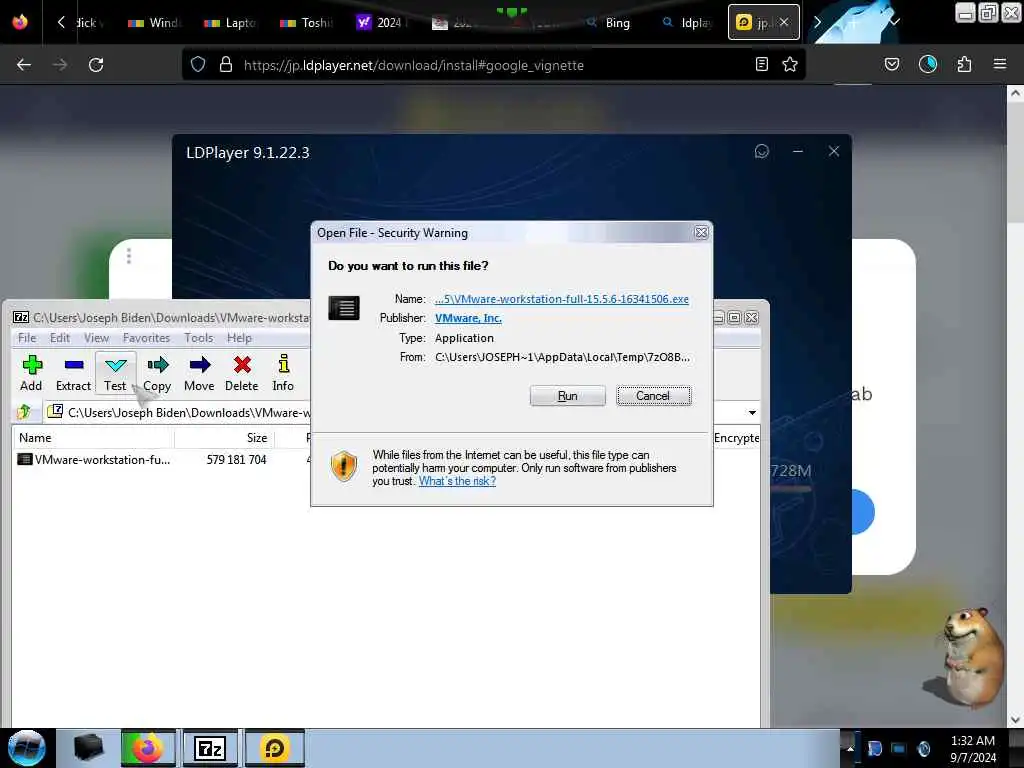This screenshot has width=1024, height=768.
Task: Click Run in the Security Warning dialog
Action: pyautogui.click(x=568, y=396)
